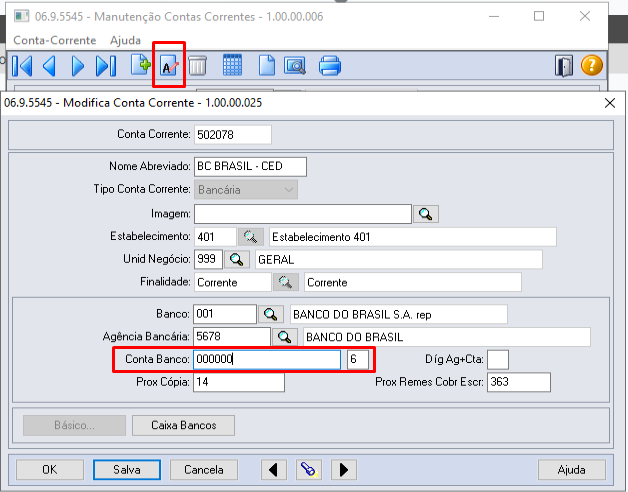Click the 'Estabelecimento 401' description text
Screen dimensions: 628x492
pos(321,237)
